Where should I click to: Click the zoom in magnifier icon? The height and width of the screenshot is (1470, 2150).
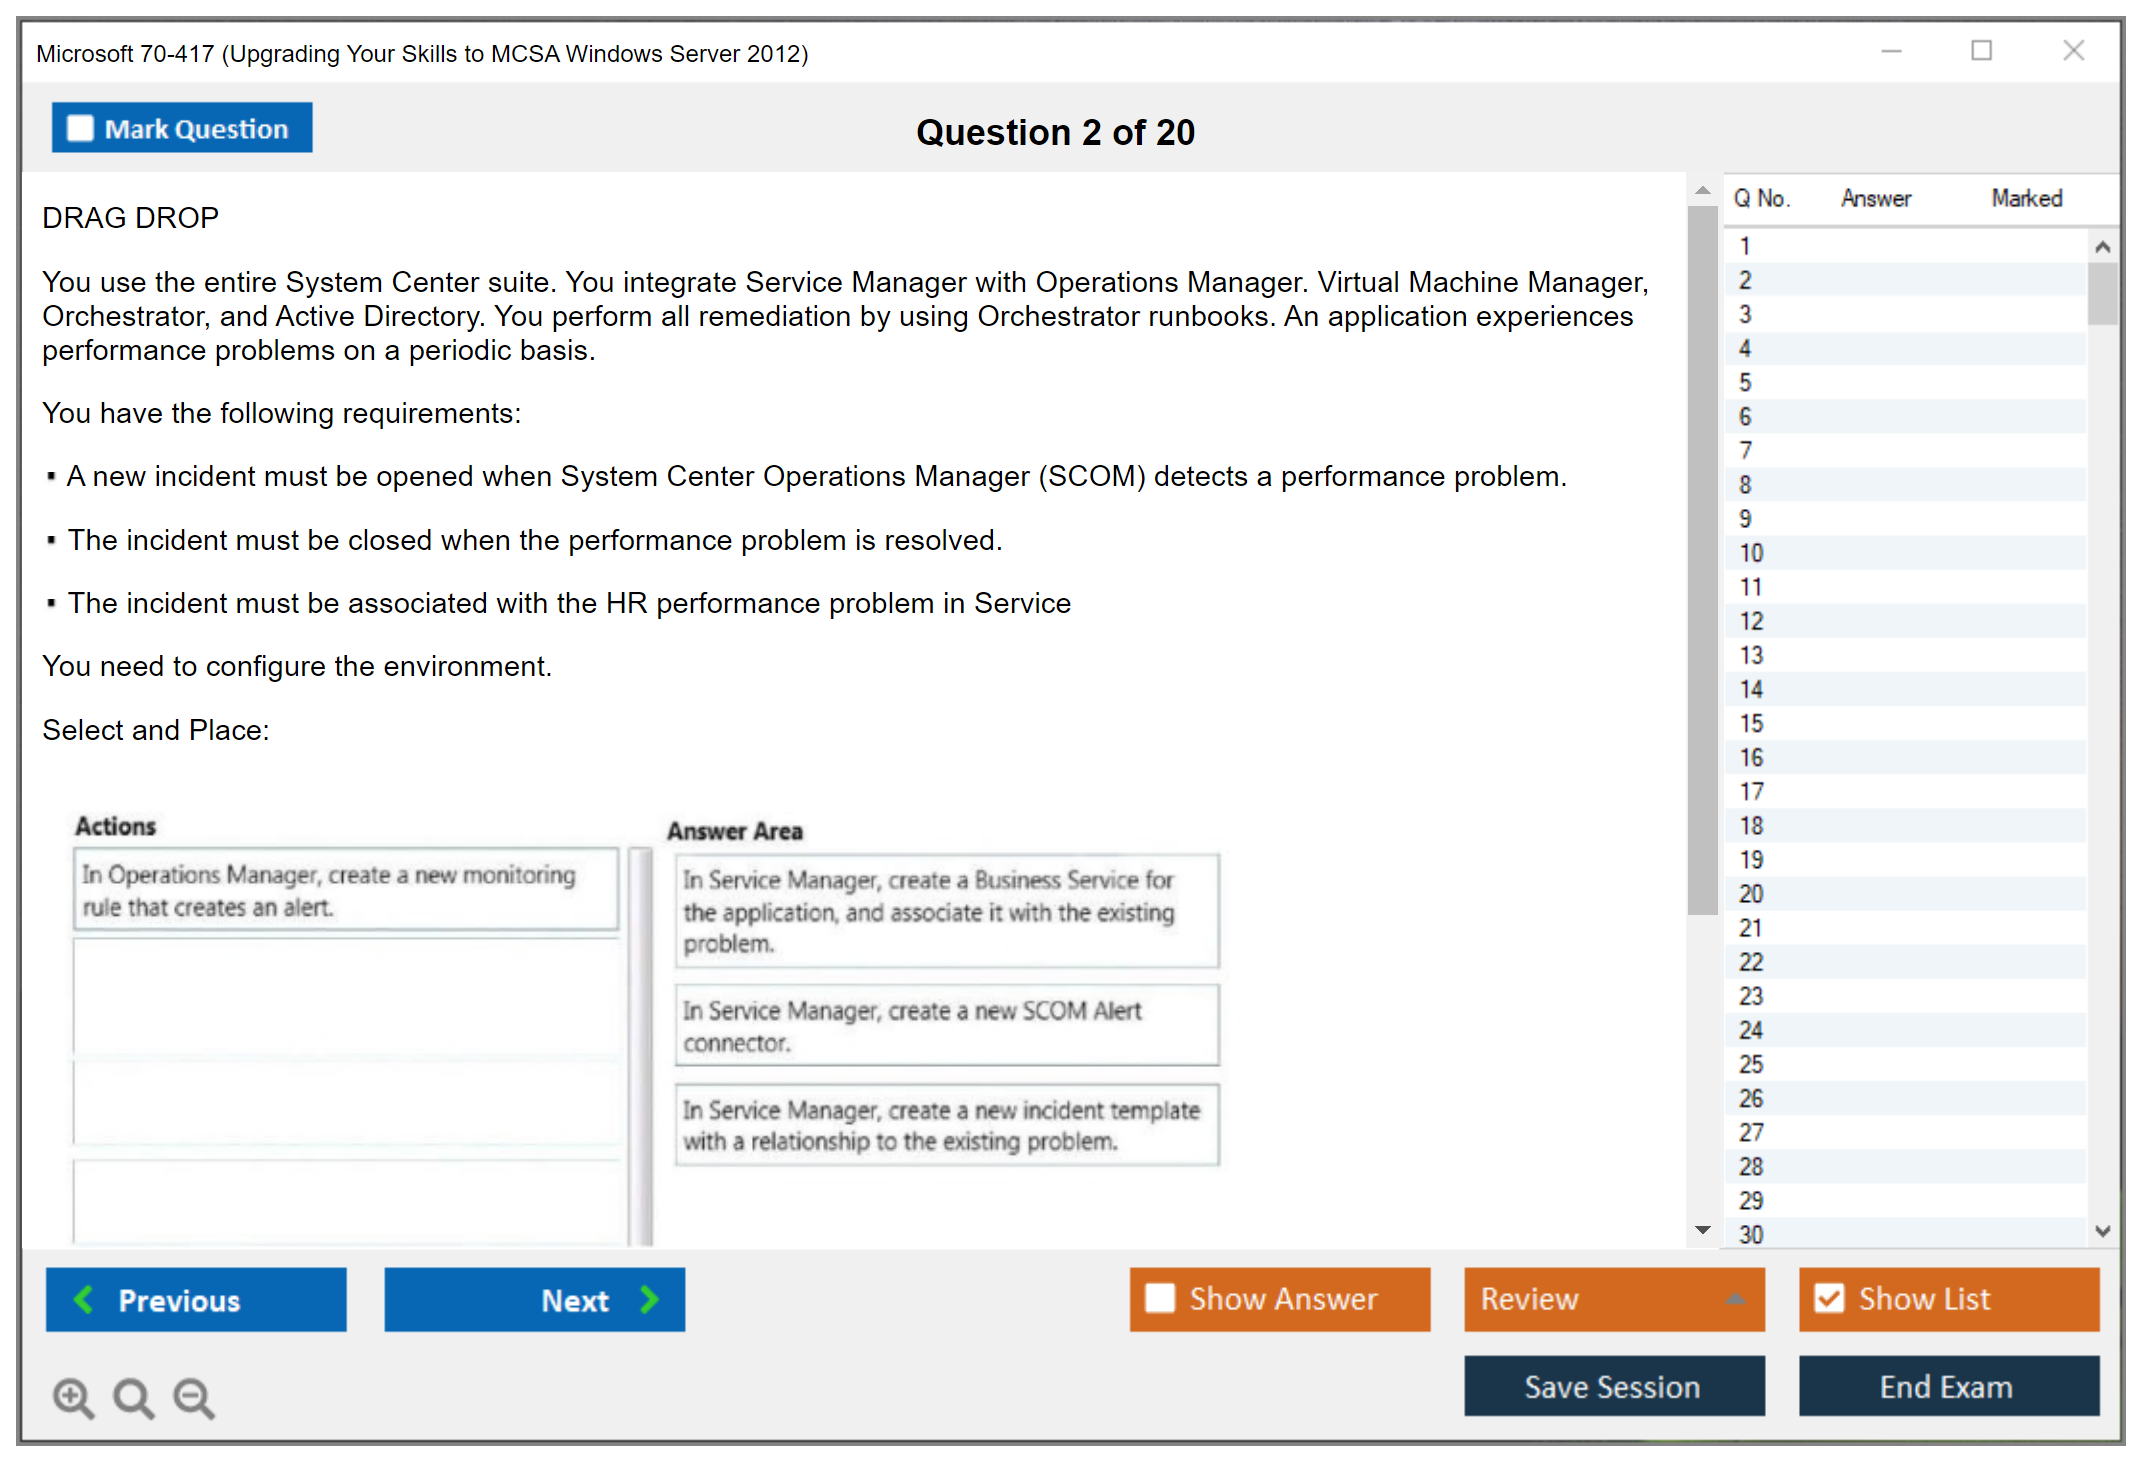tap(73, 1397)
